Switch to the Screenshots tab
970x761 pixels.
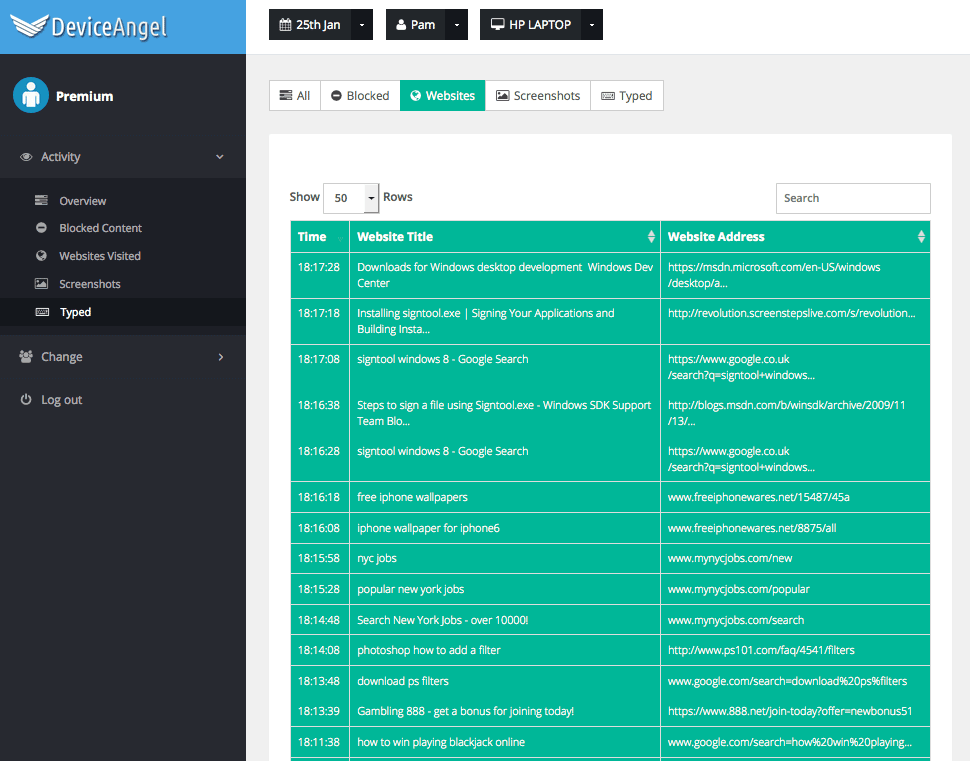[x=538, y=95]
